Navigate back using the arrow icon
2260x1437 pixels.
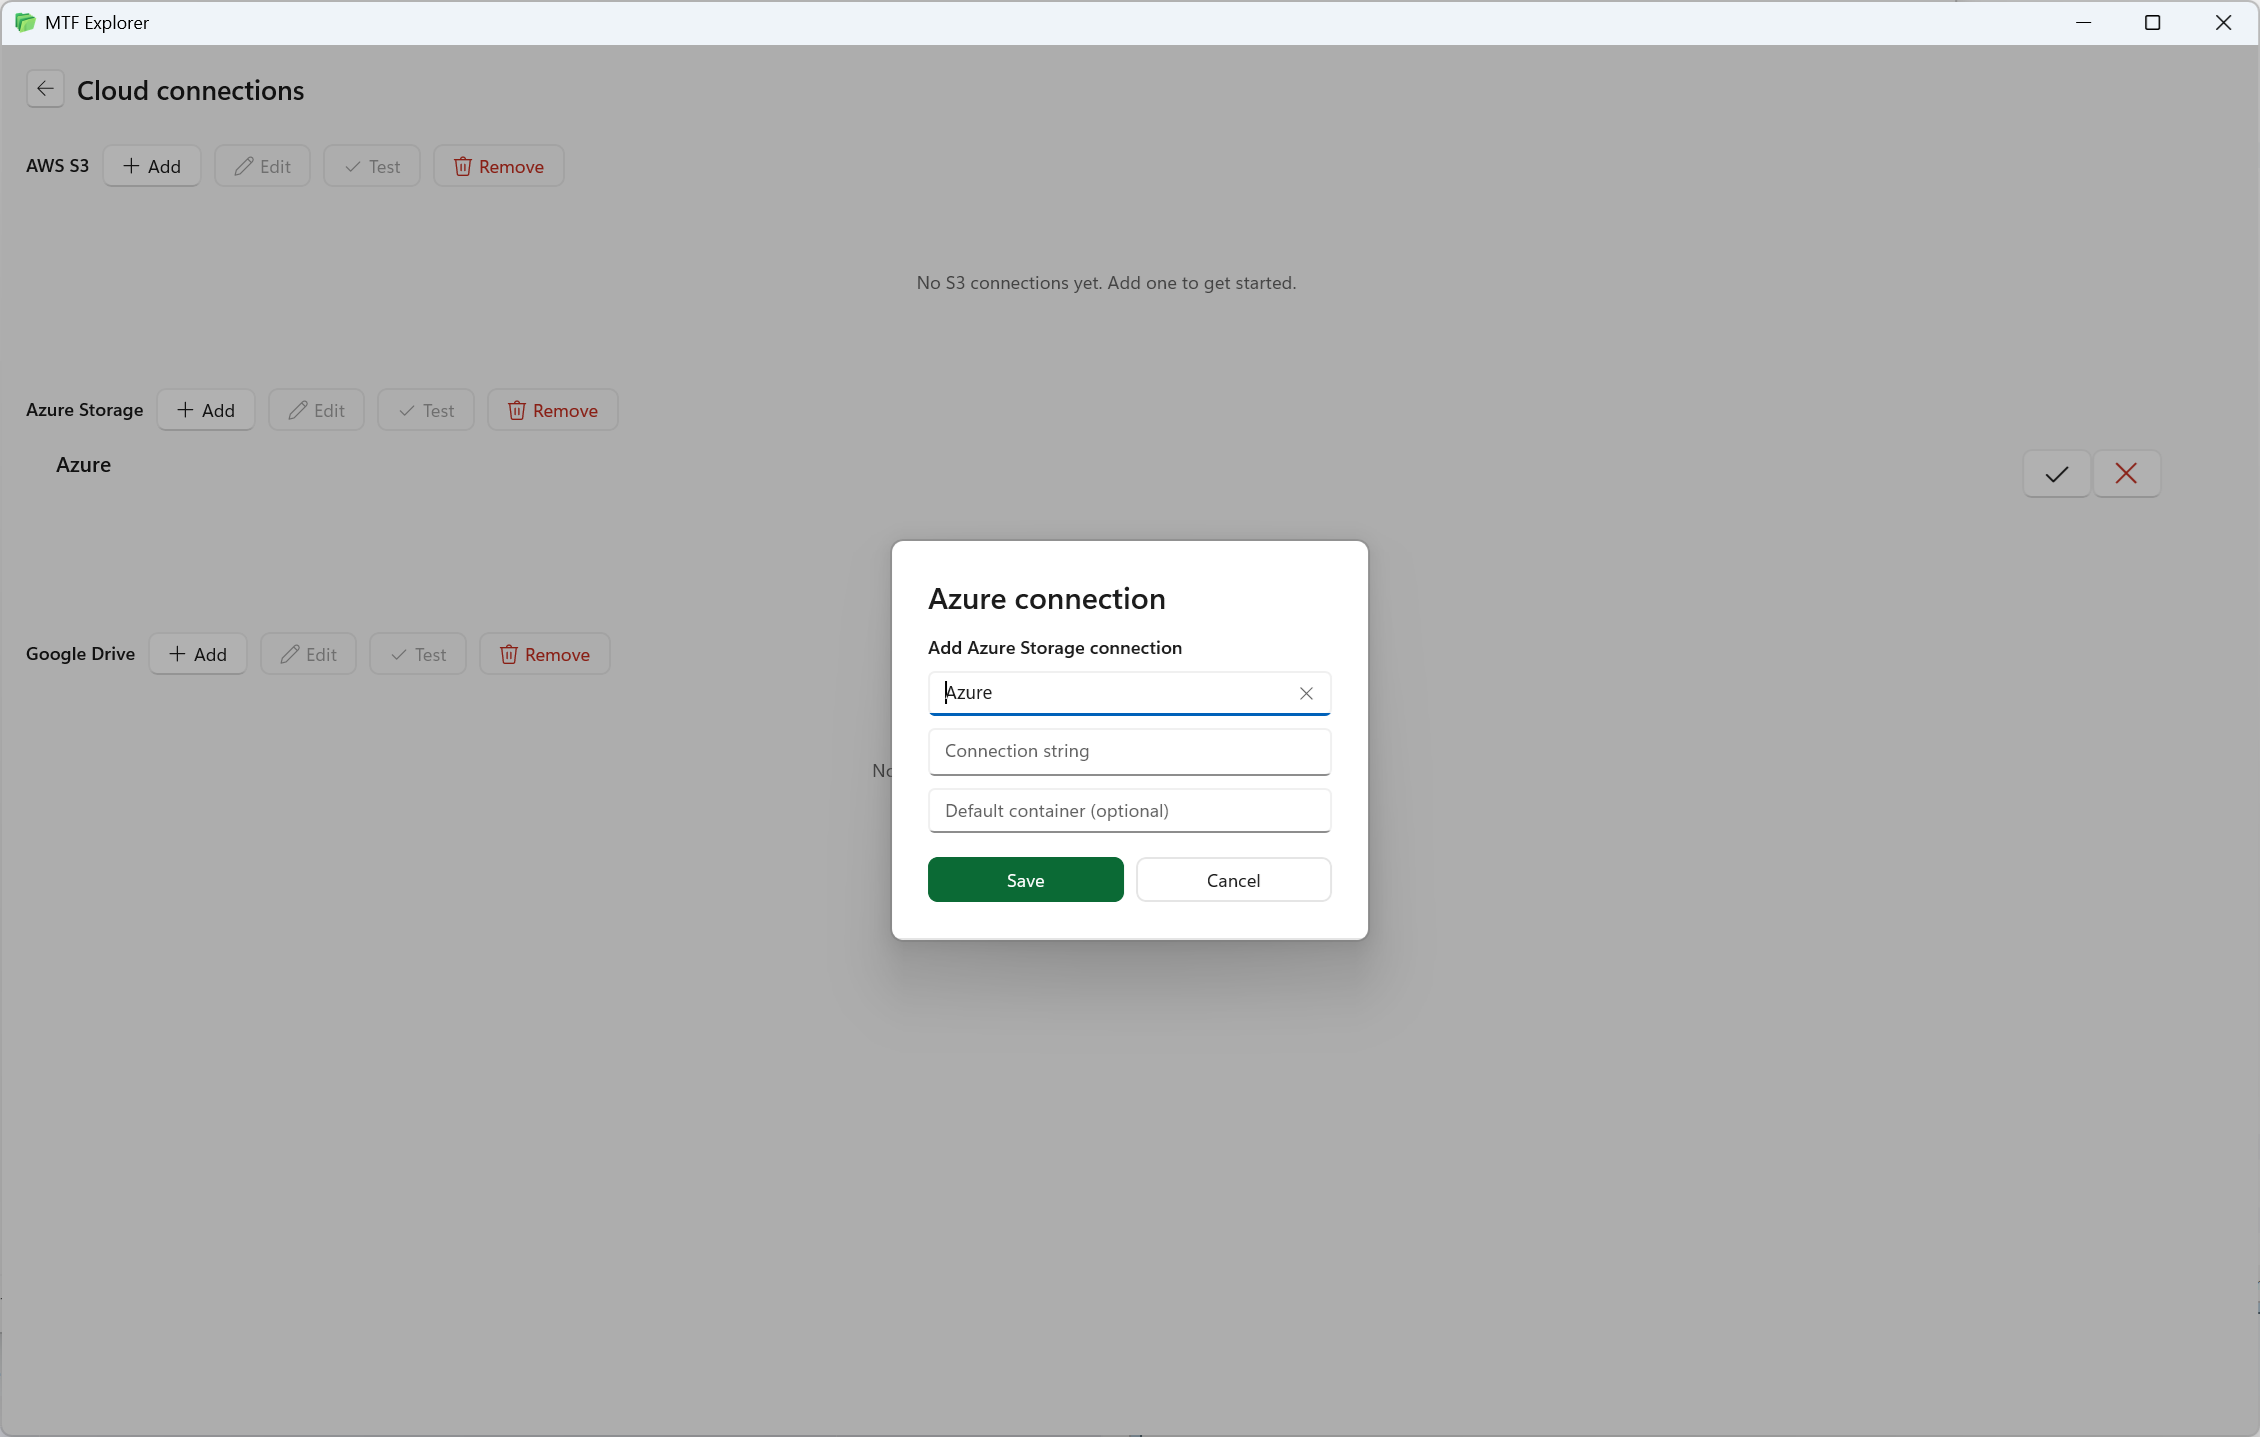click(45, 89)
